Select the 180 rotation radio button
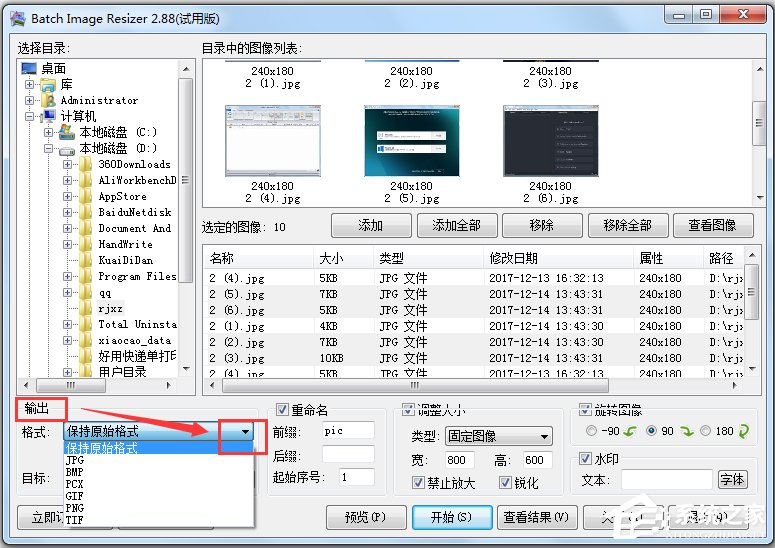The width and height of the screenshot is (775, 548). (706, 431)
